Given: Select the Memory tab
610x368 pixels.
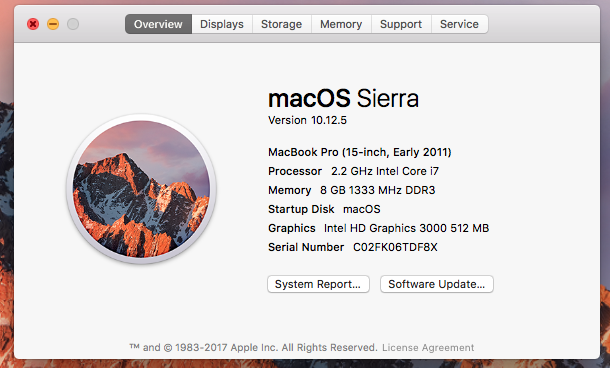Looking at the screenshot, I should (x=341, y=24).
